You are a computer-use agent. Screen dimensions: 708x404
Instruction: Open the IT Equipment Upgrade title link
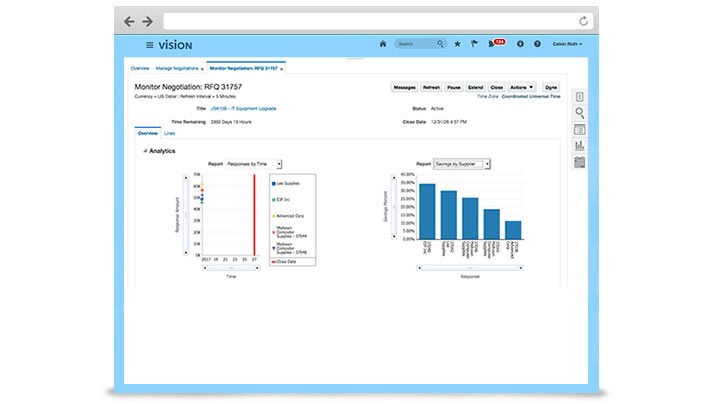click(x=243, y=108)
